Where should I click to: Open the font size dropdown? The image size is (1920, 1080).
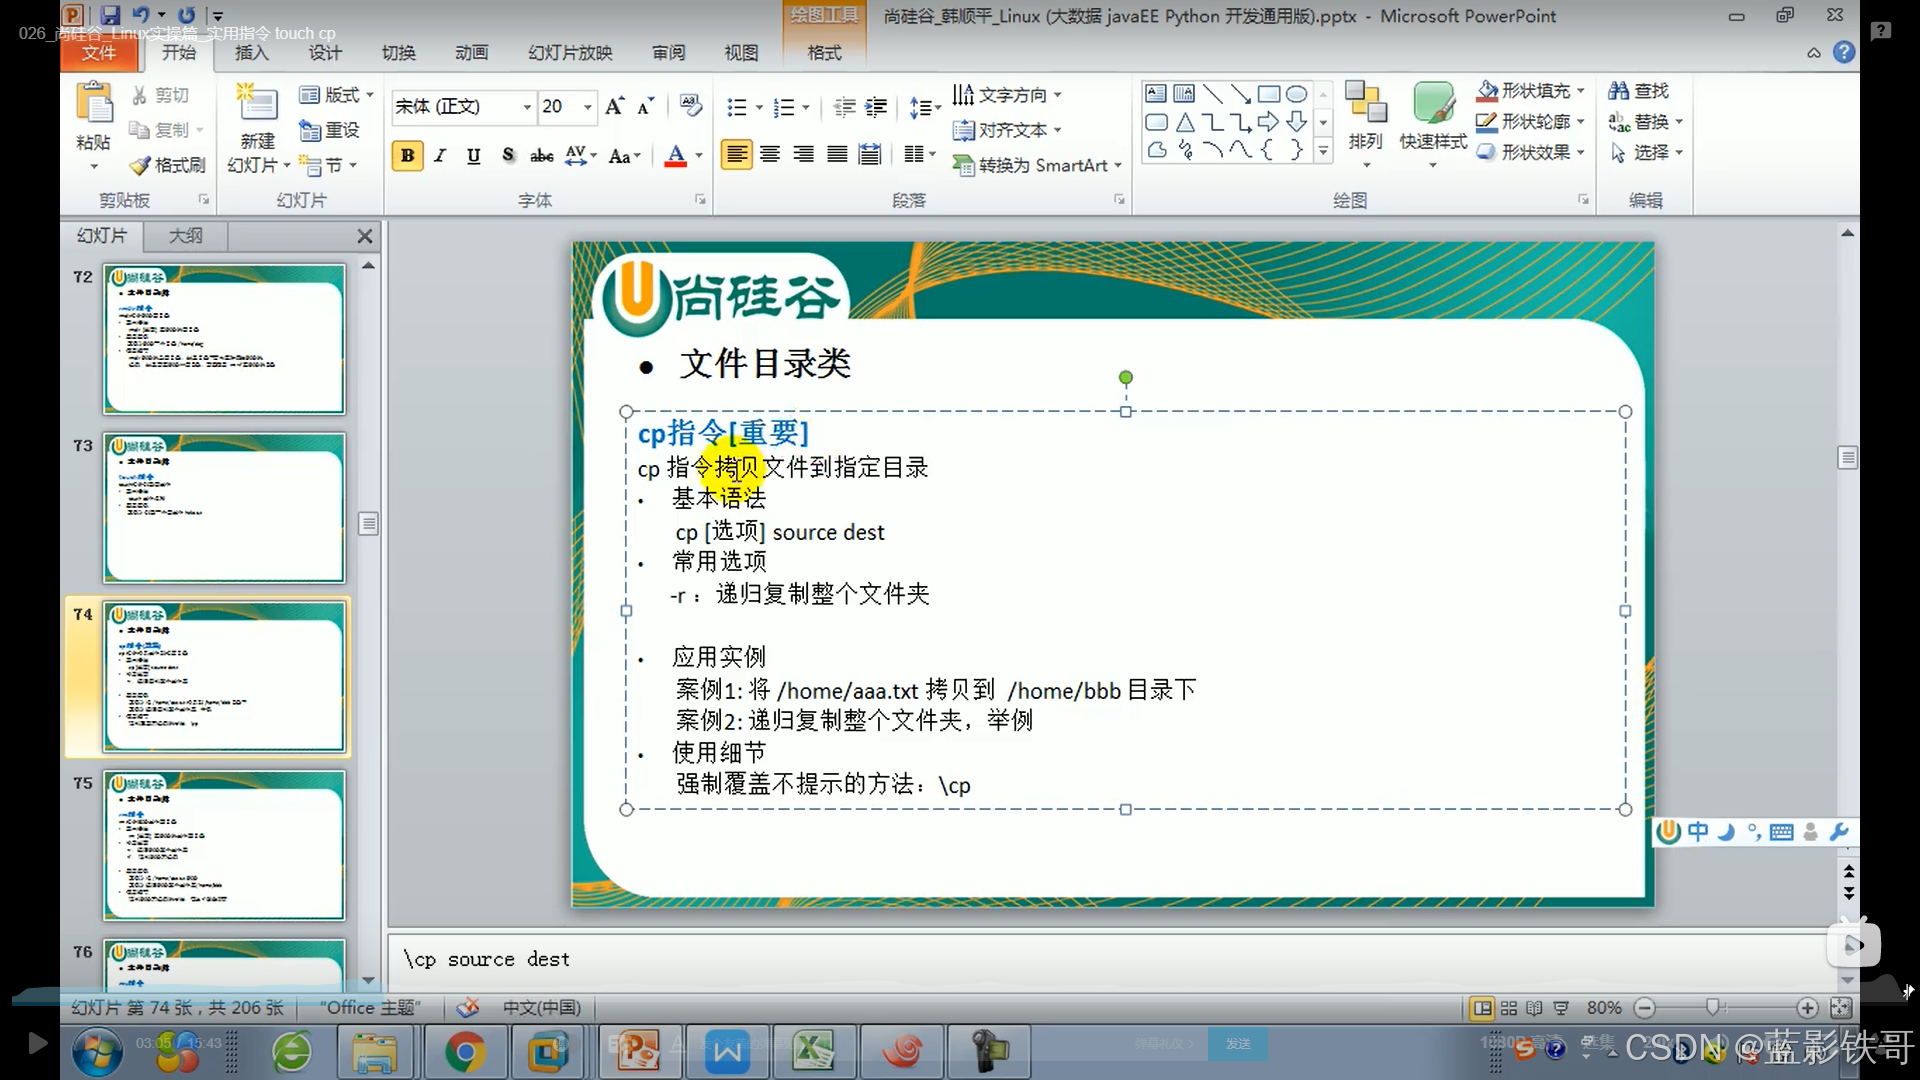(x=588, y=107)
